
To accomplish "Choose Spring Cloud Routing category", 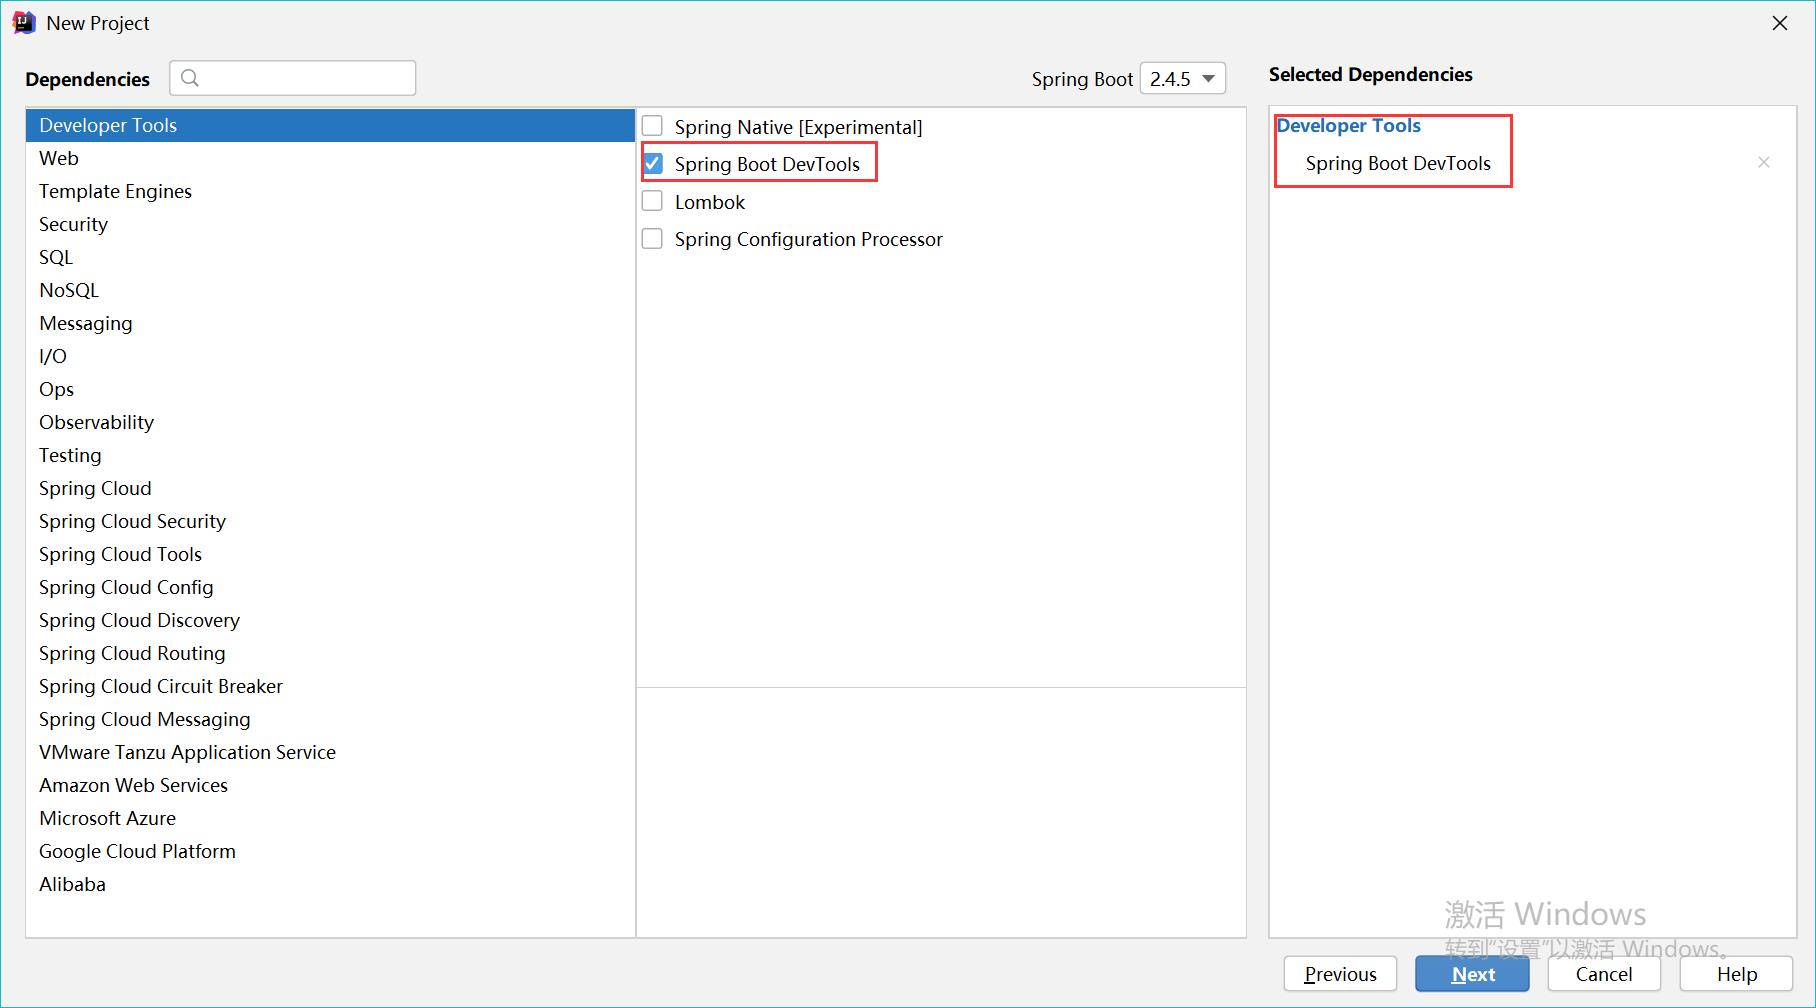I will click(331, 653).
